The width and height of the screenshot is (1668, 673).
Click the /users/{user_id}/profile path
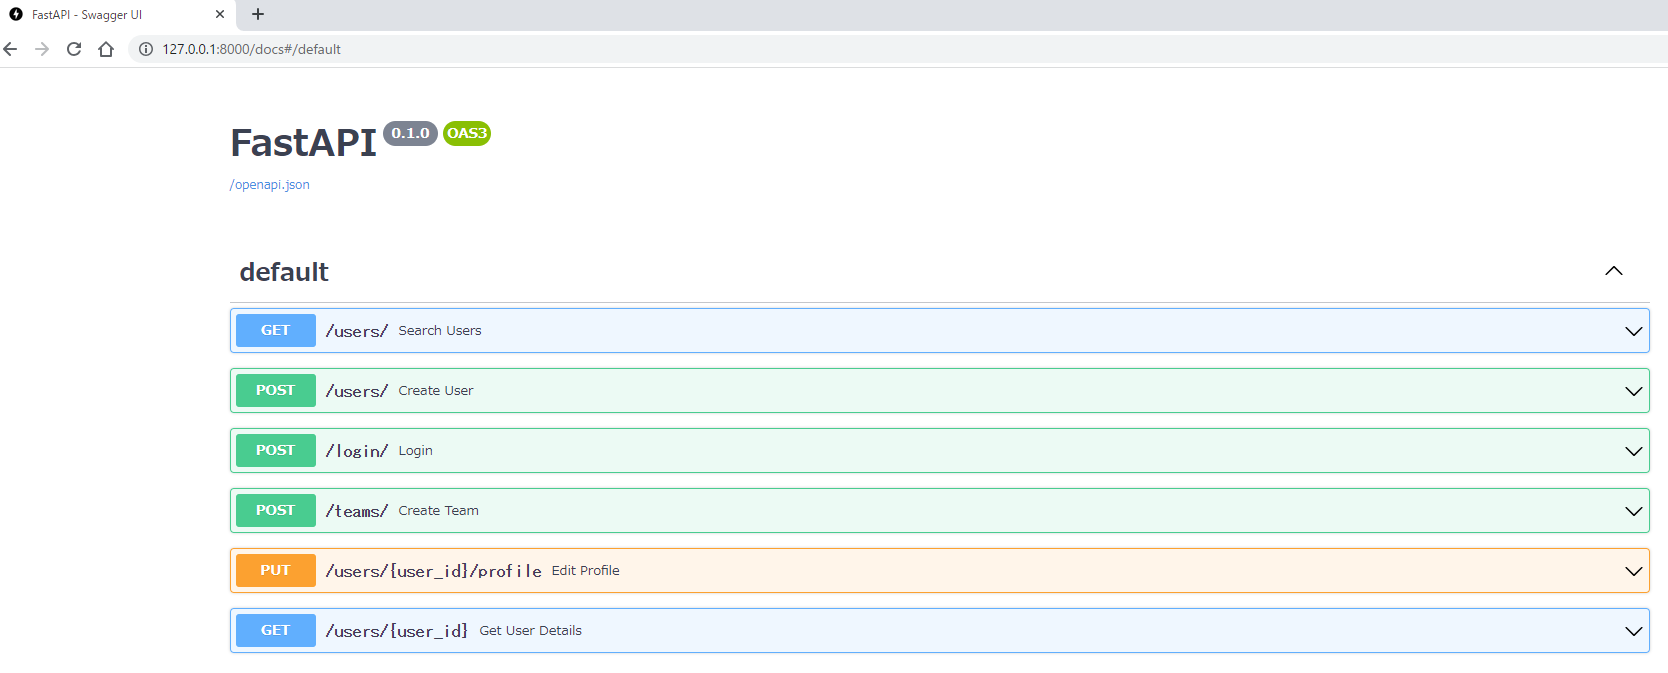point(434,571)
